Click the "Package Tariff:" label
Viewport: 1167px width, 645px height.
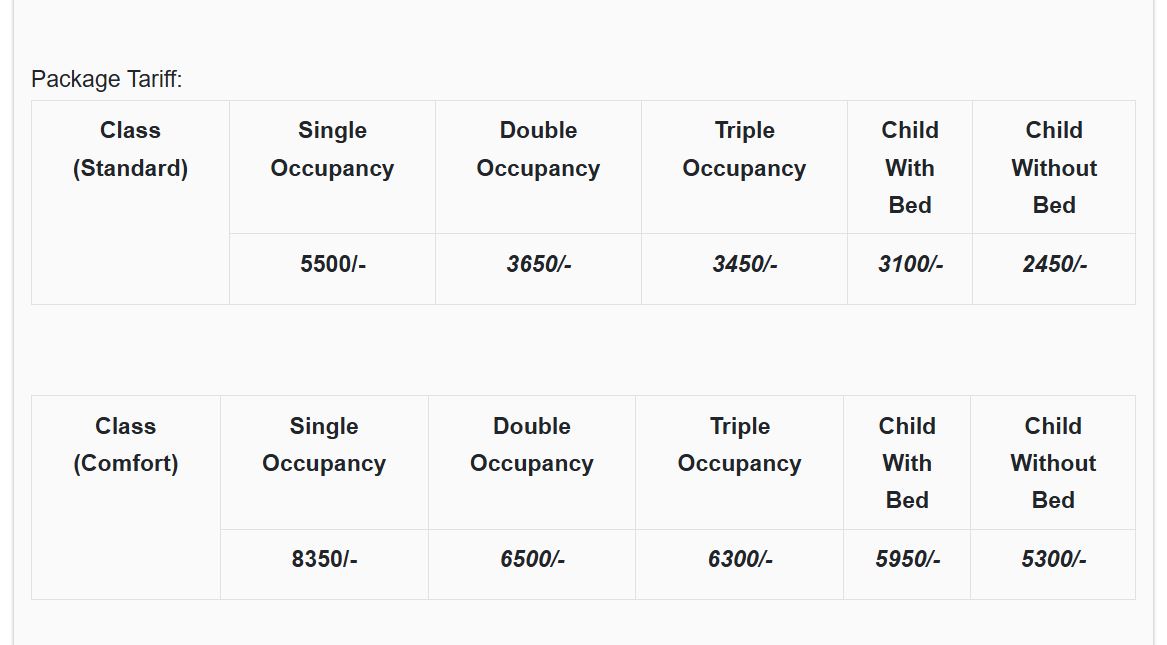[107, 80]
